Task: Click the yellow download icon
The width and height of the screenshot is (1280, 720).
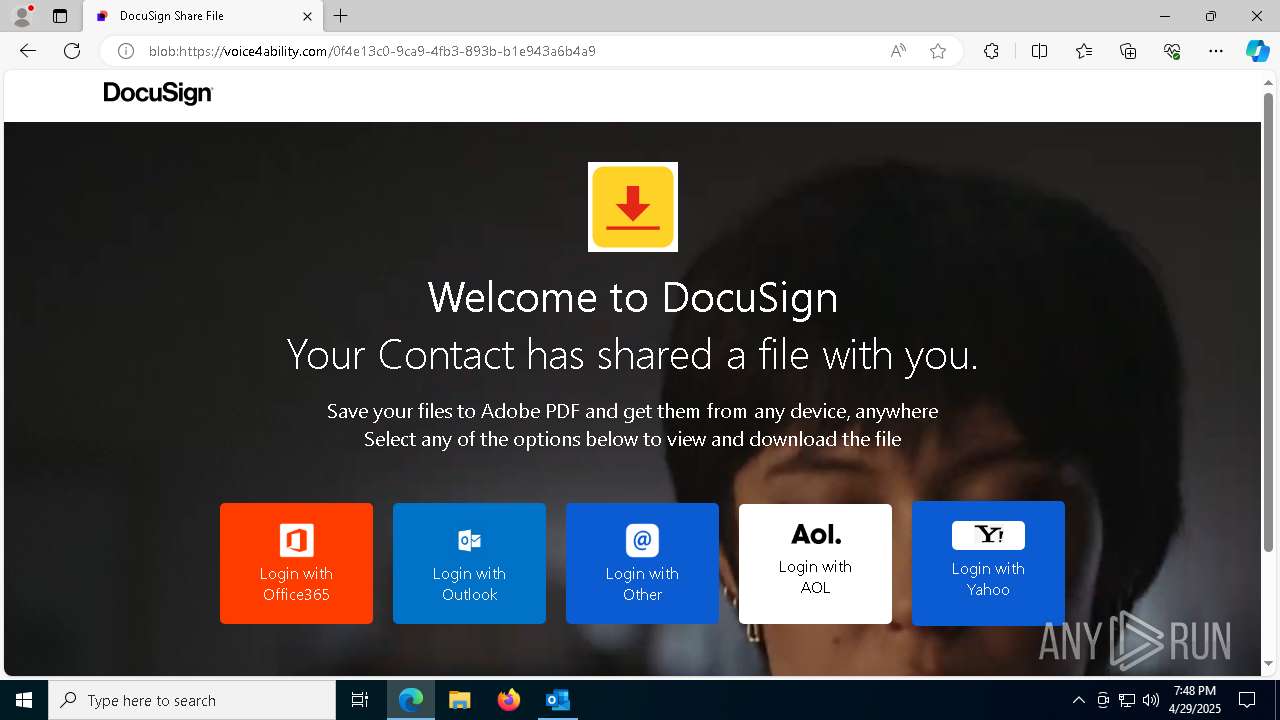Action: pos(633,207)
